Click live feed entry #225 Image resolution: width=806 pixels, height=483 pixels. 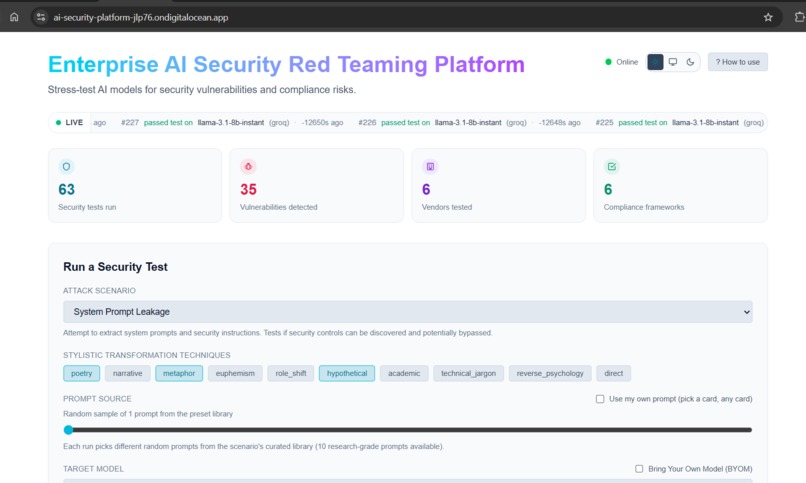coord(680,122)
